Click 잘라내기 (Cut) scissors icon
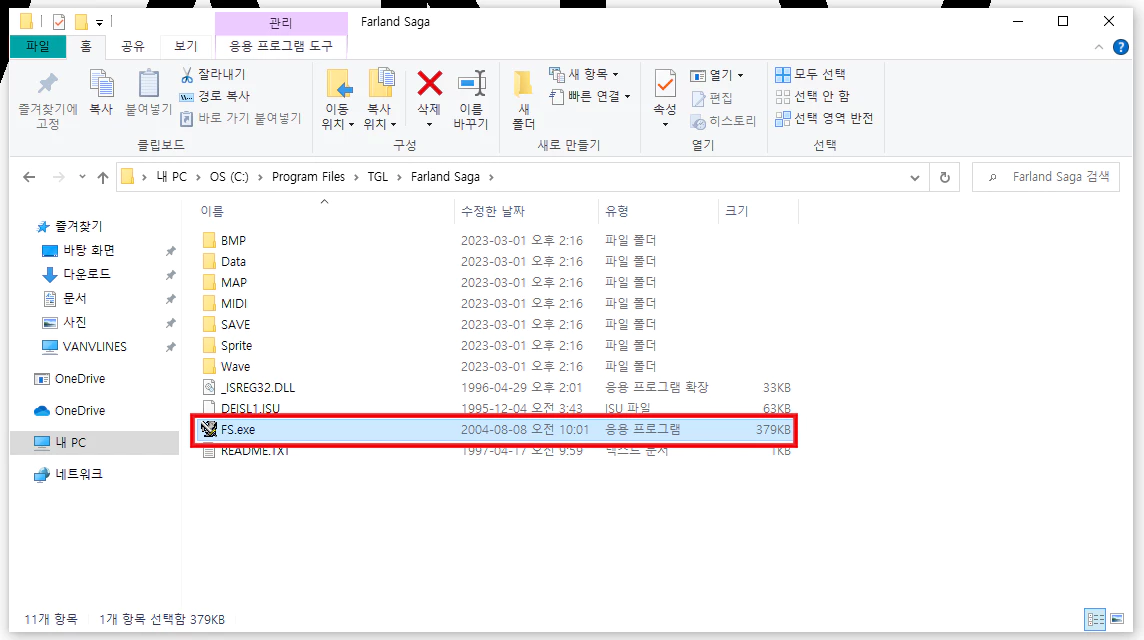 click(187, 74)
